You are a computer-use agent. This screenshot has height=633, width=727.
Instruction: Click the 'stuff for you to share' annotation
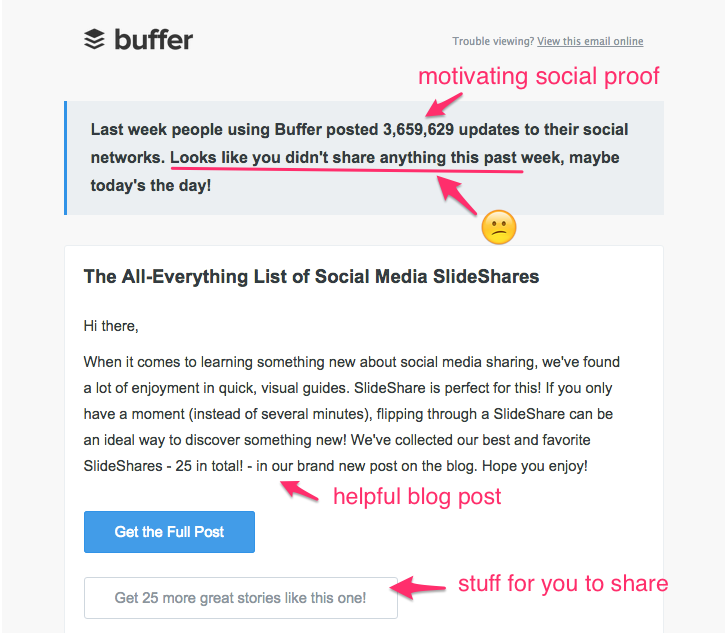[x=562, y=584]
